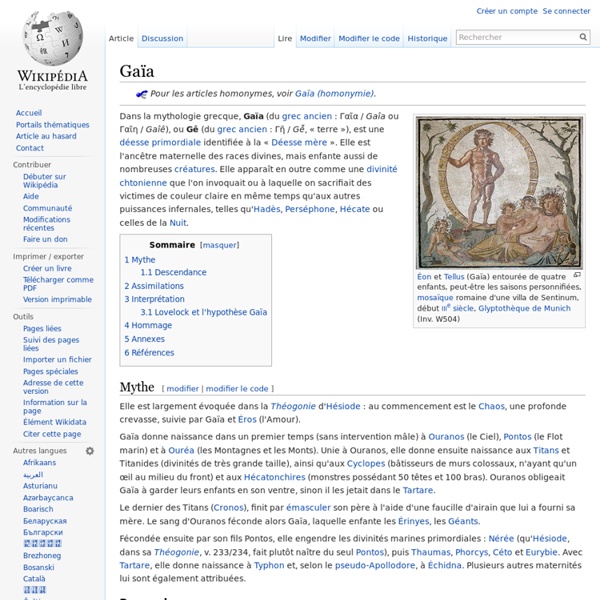This screenshot has width=600, height=600.
Task: Open Modifications récentes
Action: point(47,223)
